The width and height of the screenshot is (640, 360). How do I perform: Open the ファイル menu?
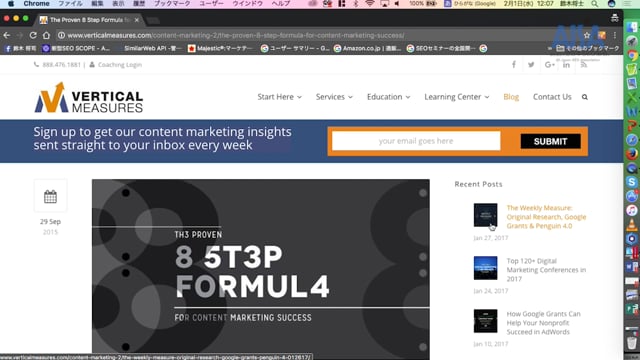[70, 4]
